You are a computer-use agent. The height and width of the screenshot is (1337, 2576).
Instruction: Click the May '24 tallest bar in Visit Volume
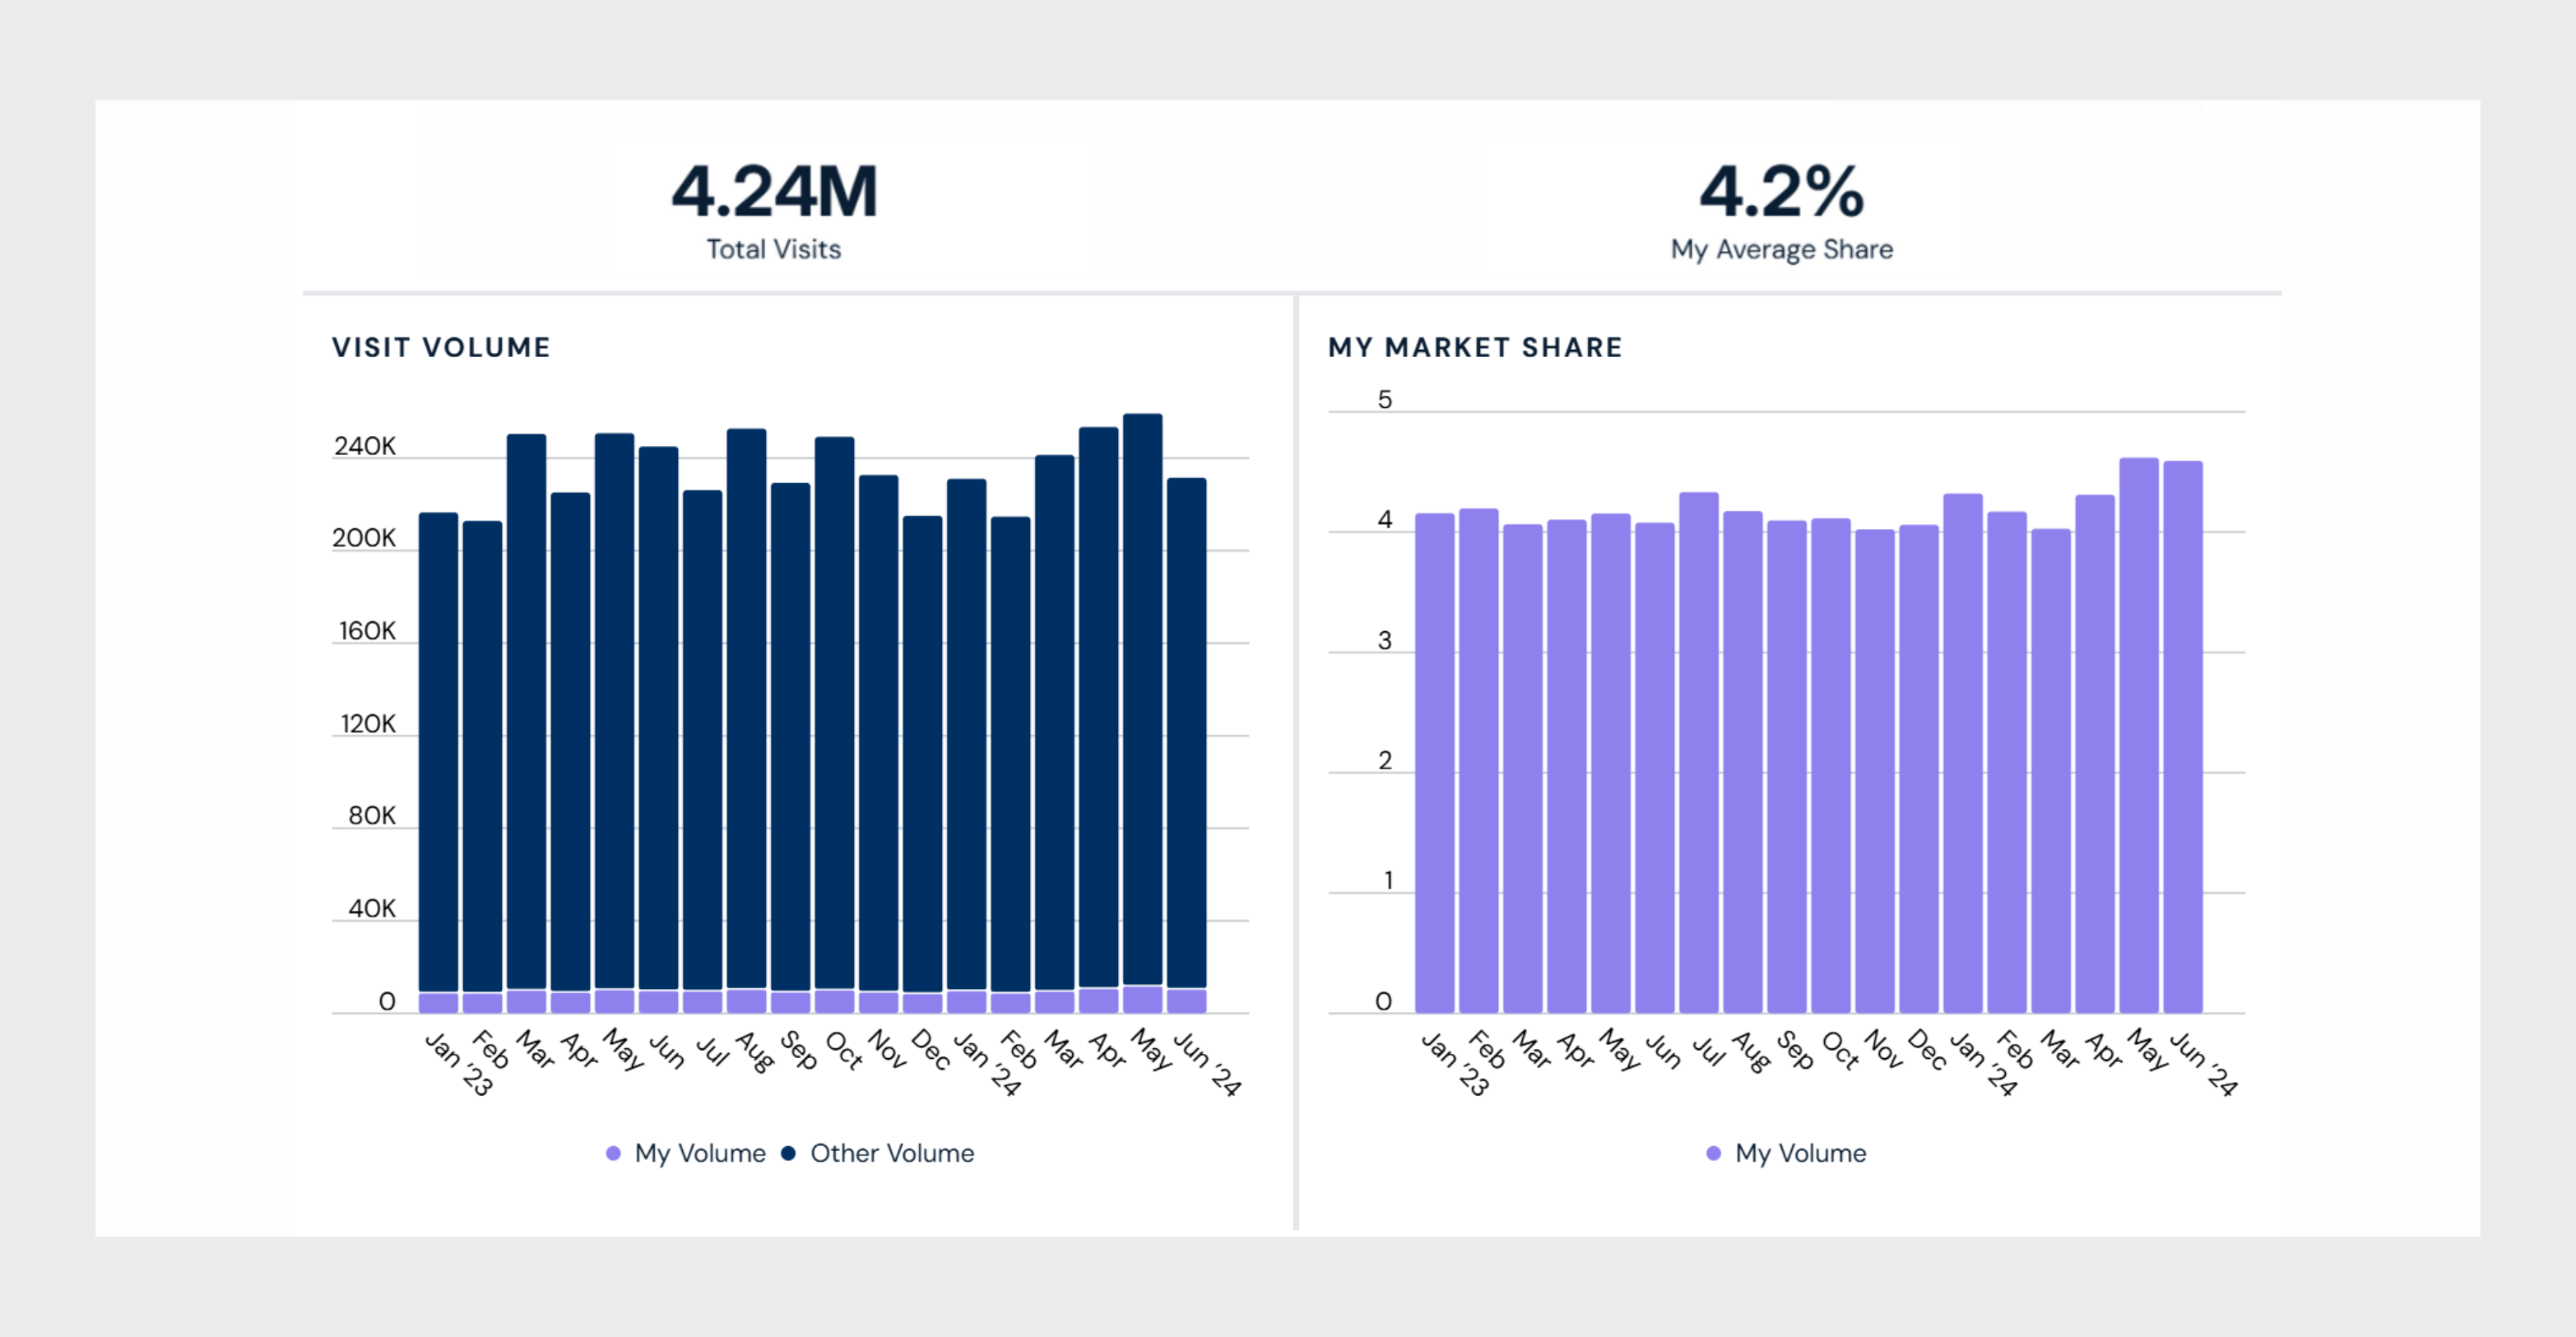click(1142, 713)
